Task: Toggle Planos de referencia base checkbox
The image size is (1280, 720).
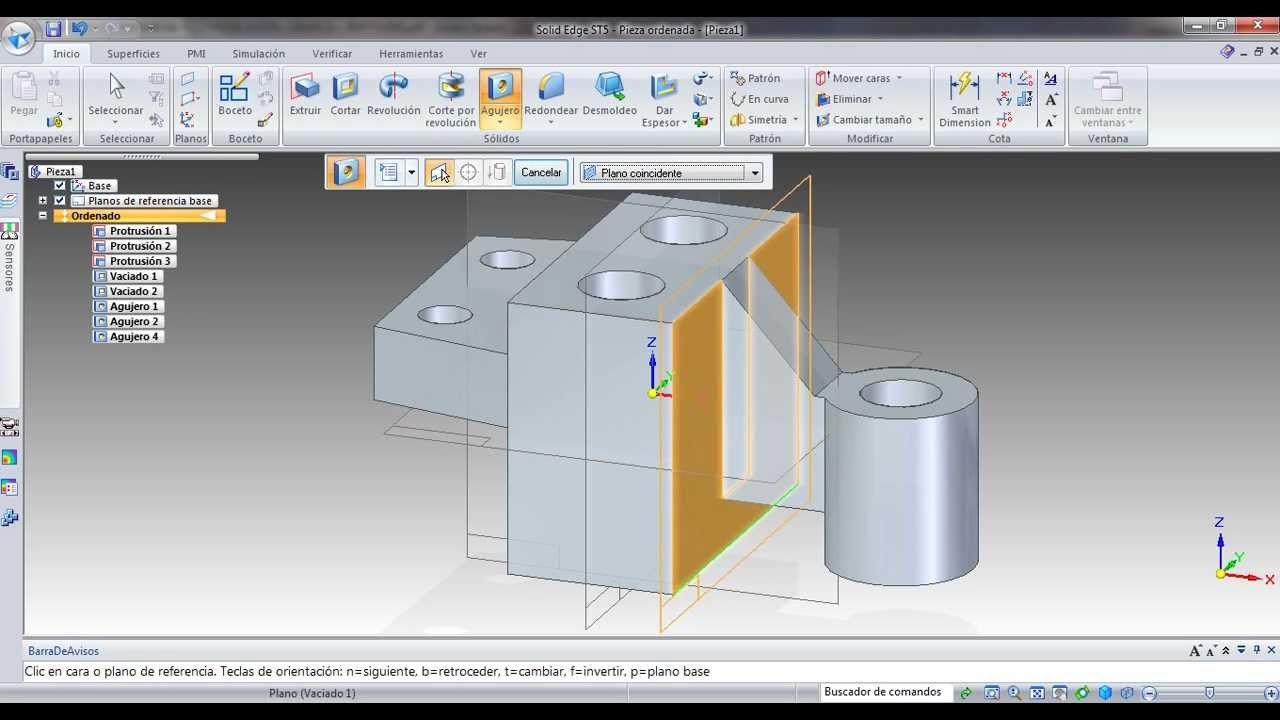Action: click(60, 201)
